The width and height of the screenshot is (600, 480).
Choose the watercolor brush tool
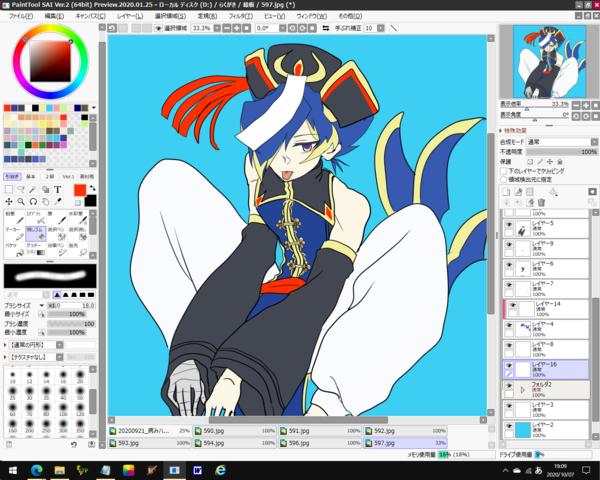pos(78,218)
